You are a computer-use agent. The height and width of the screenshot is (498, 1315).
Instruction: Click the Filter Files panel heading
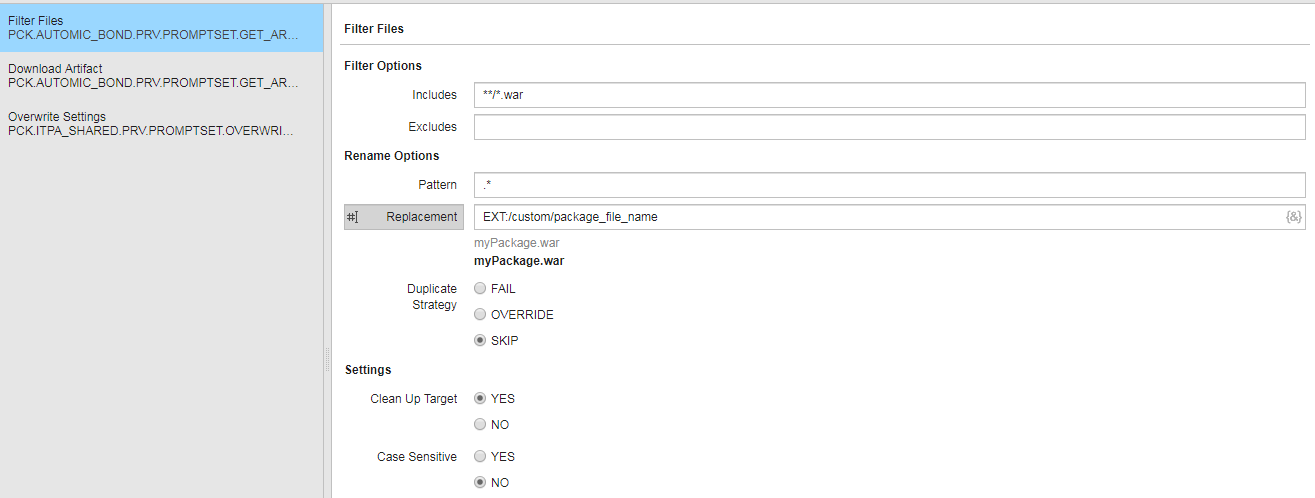tap(374, 29)
